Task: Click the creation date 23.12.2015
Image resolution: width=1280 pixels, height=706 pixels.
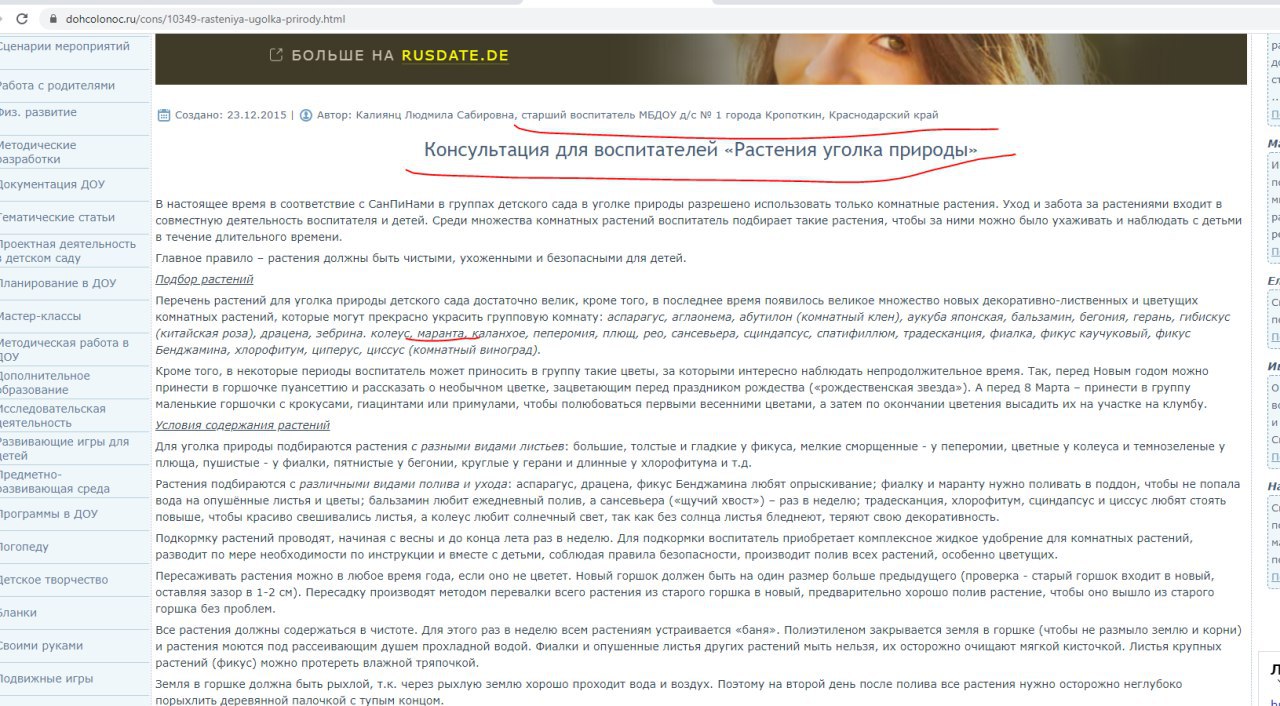Action: (256, 115)
